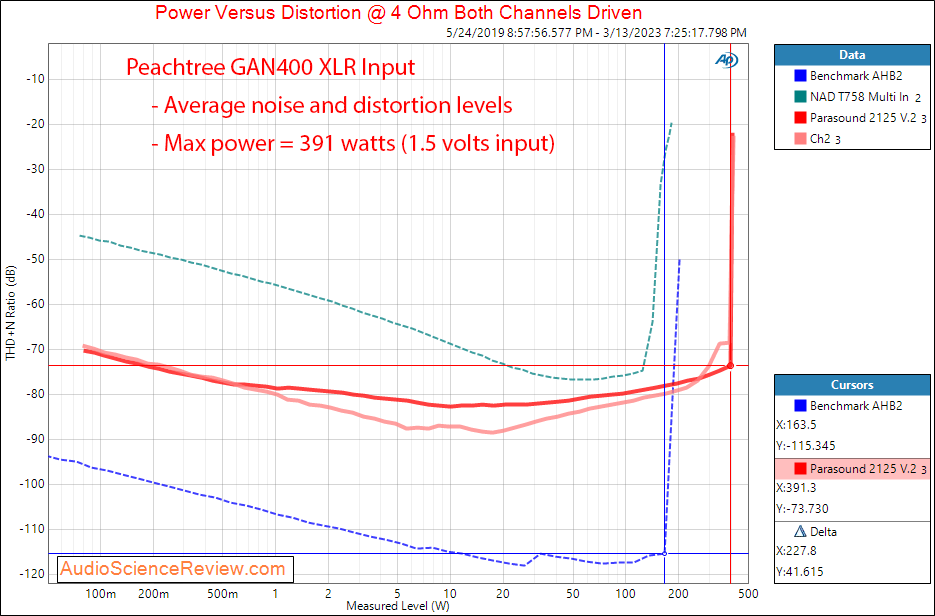Click the x-axis tick label 200m
The width and height of the screenshot is (935, 616).
153,594
